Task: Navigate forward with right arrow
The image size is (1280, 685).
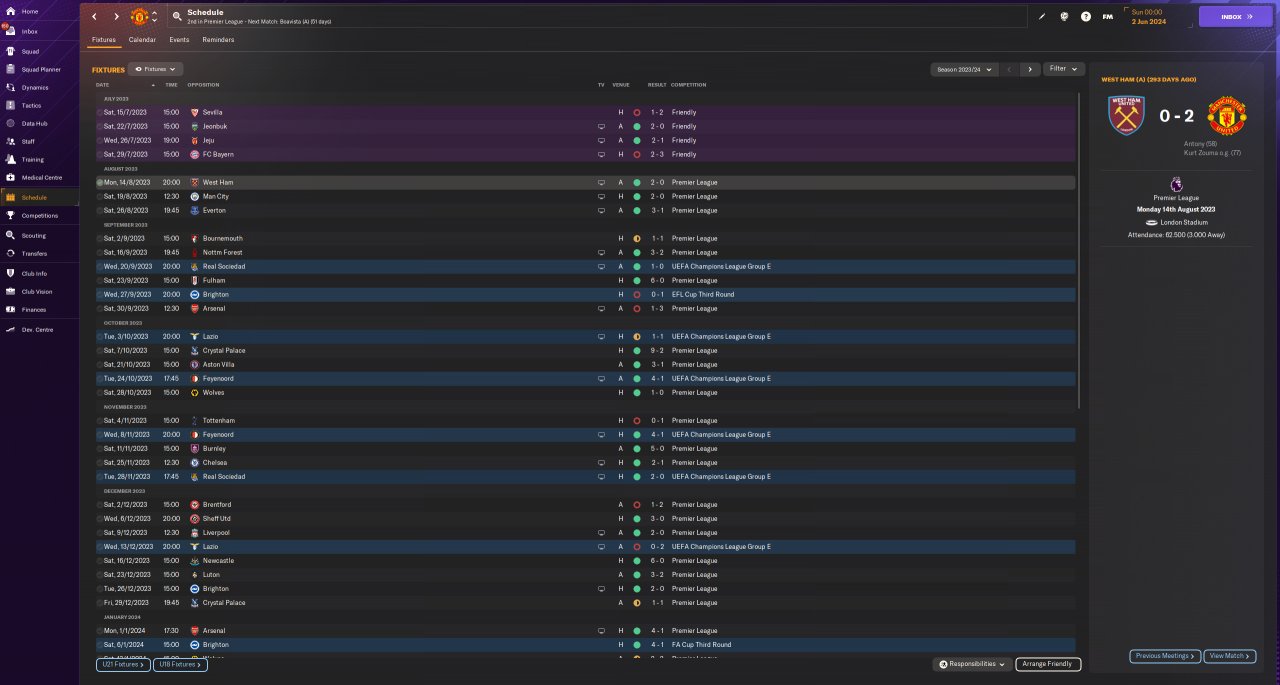Action: (x=116, y=17)
